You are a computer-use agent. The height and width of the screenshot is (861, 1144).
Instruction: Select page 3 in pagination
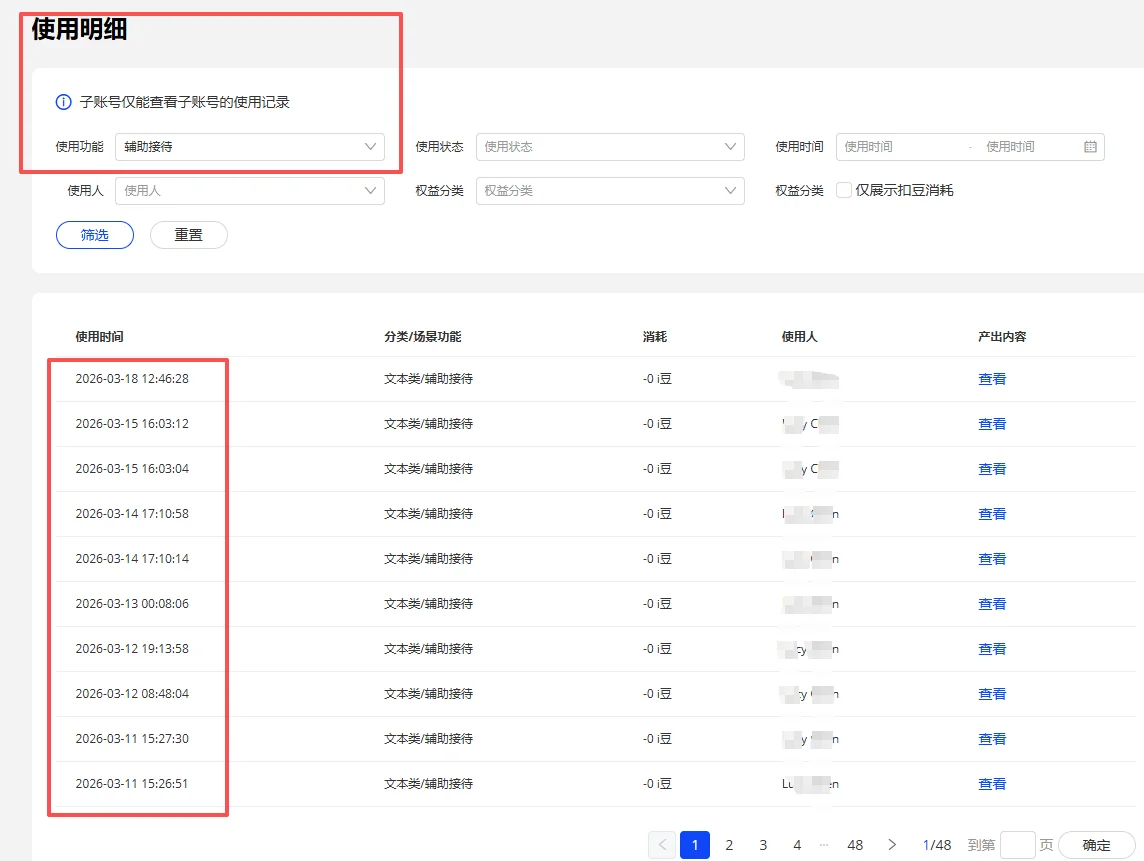pyautogui.click(x=763, y=845)
